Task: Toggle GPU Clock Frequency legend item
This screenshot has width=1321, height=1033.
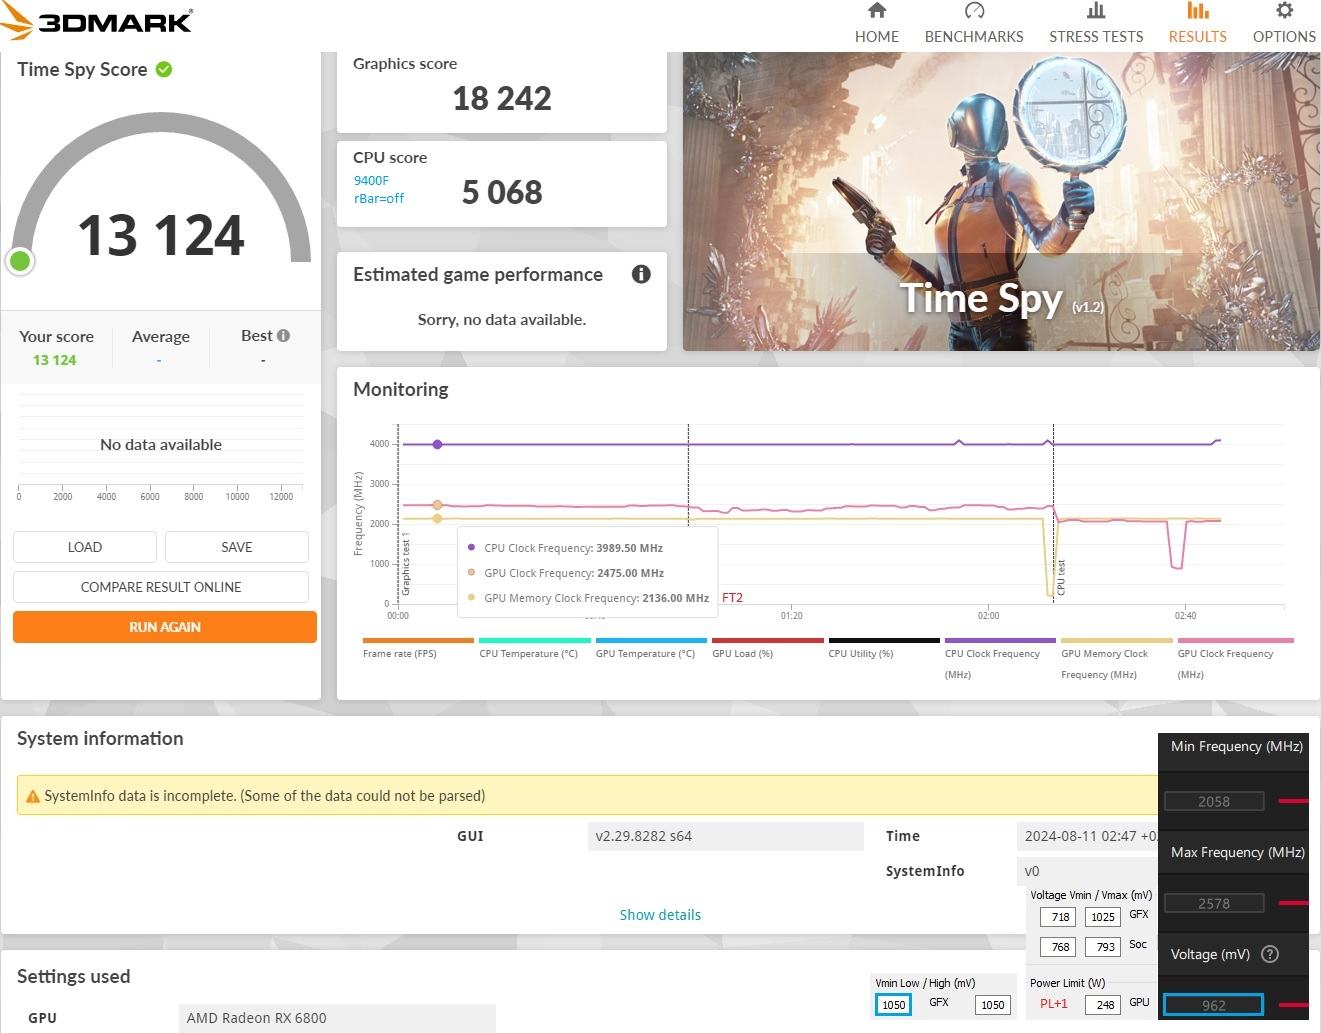Action: point(1235,658)
